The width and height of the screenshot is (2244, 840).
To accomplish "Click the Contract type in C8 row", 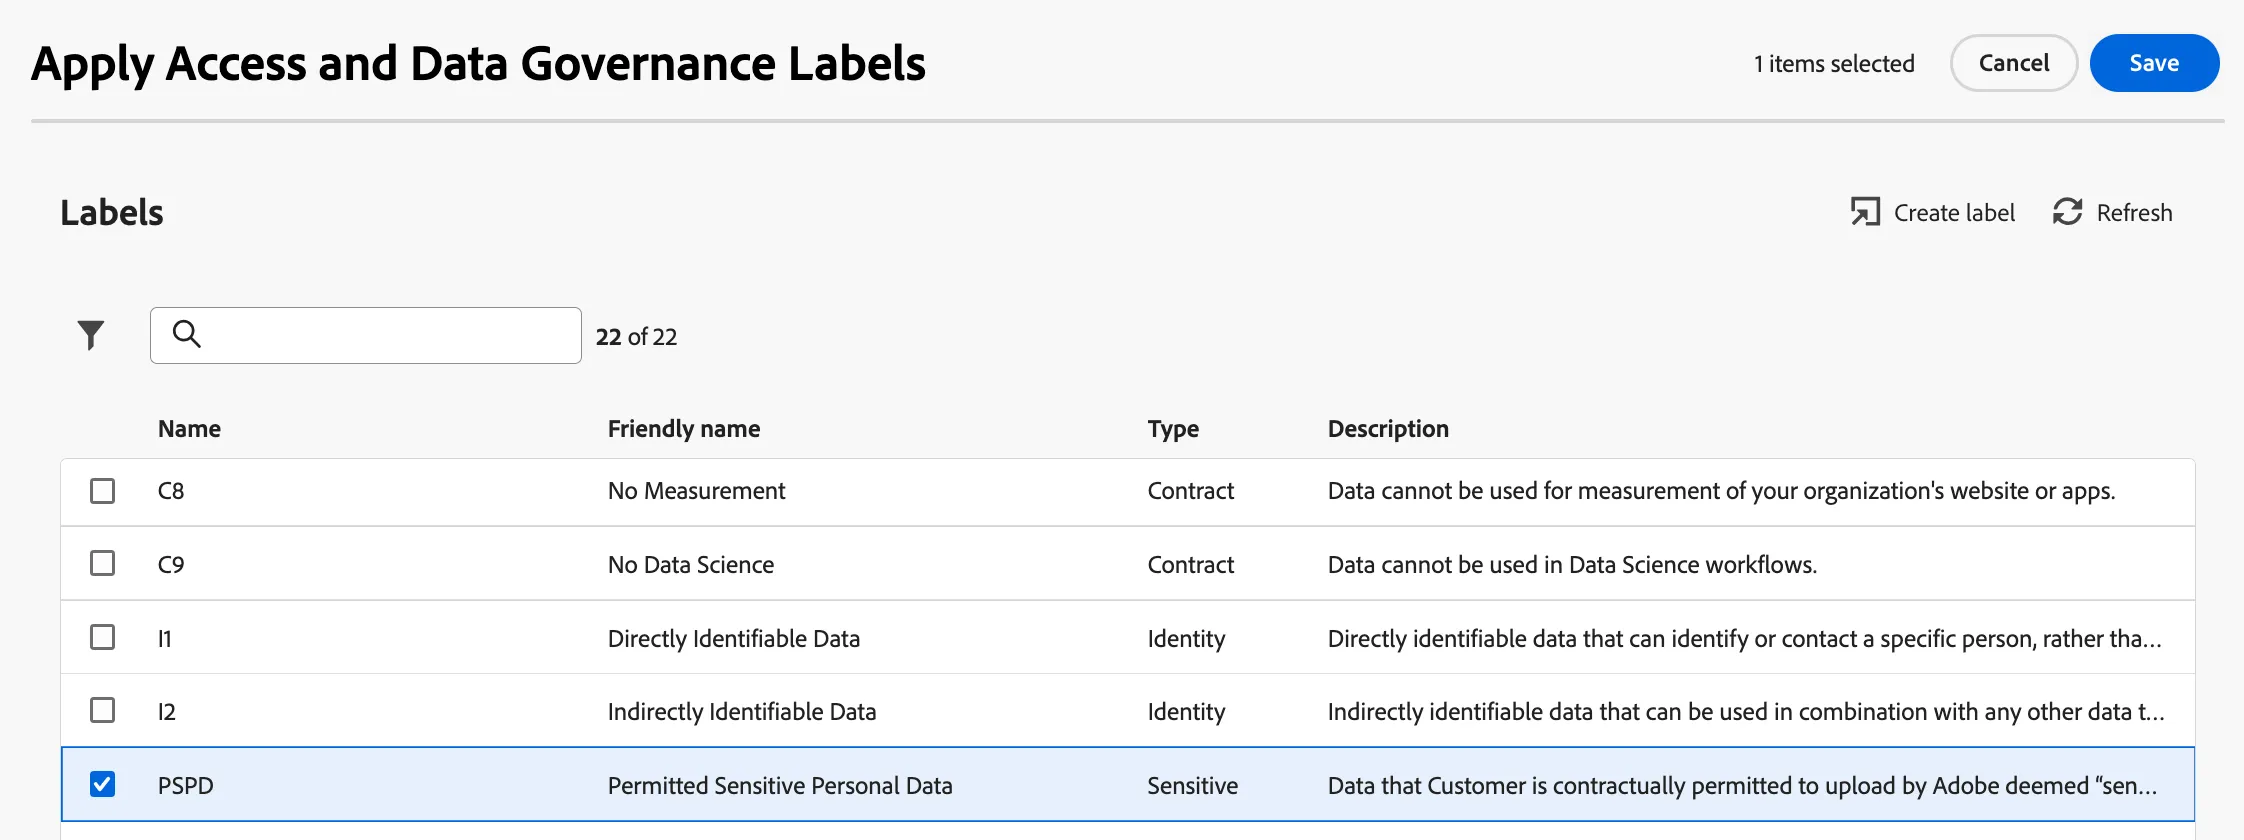I will 1191,491.
